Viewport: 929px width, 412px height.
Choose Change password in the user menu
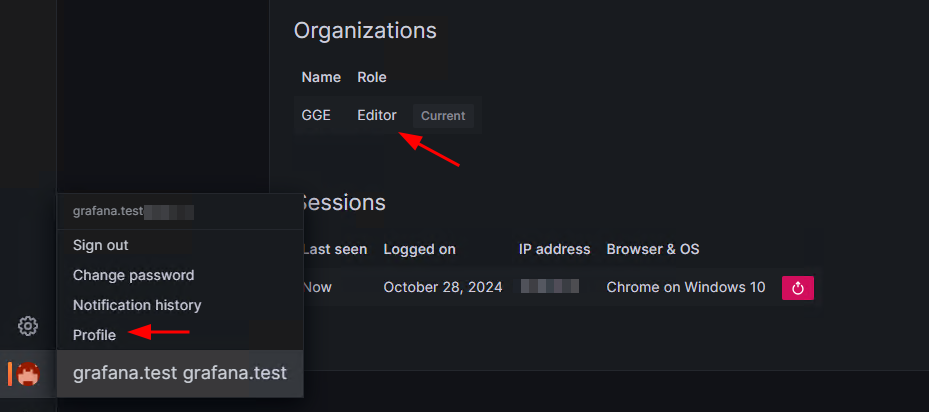pos(133,275)
